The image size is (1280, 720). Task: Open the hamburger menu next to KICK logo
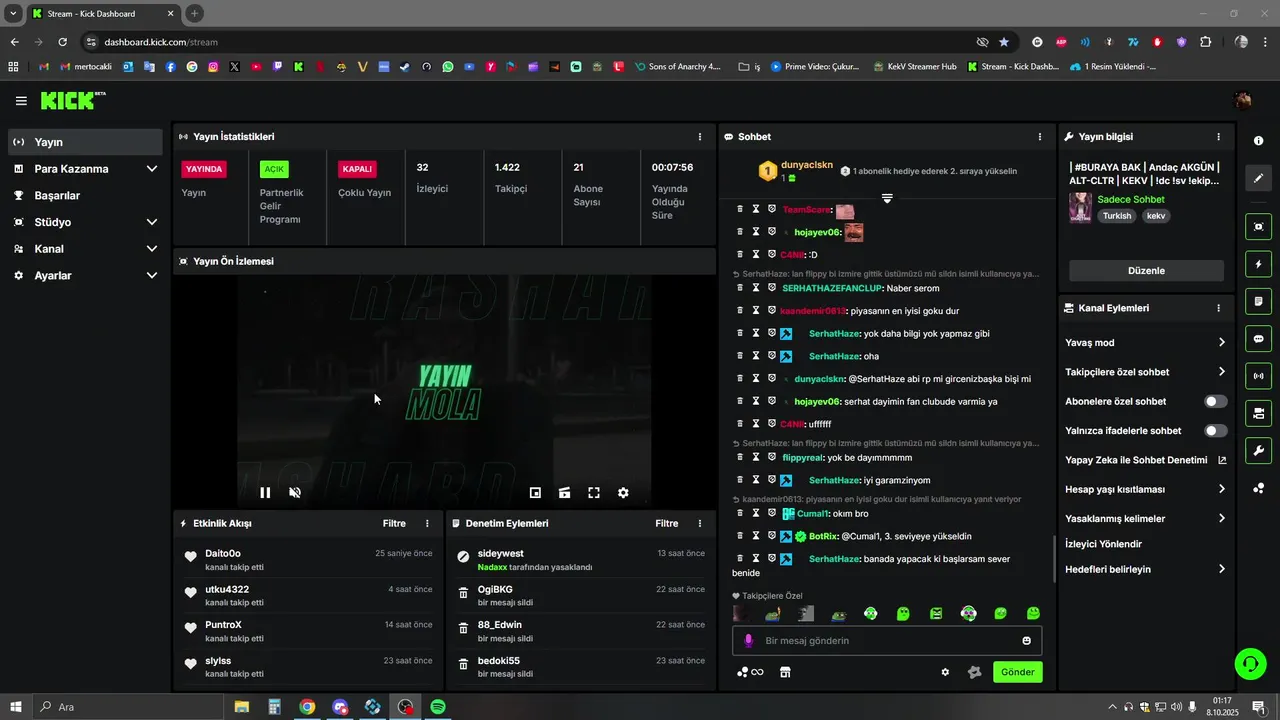[21, 101]
